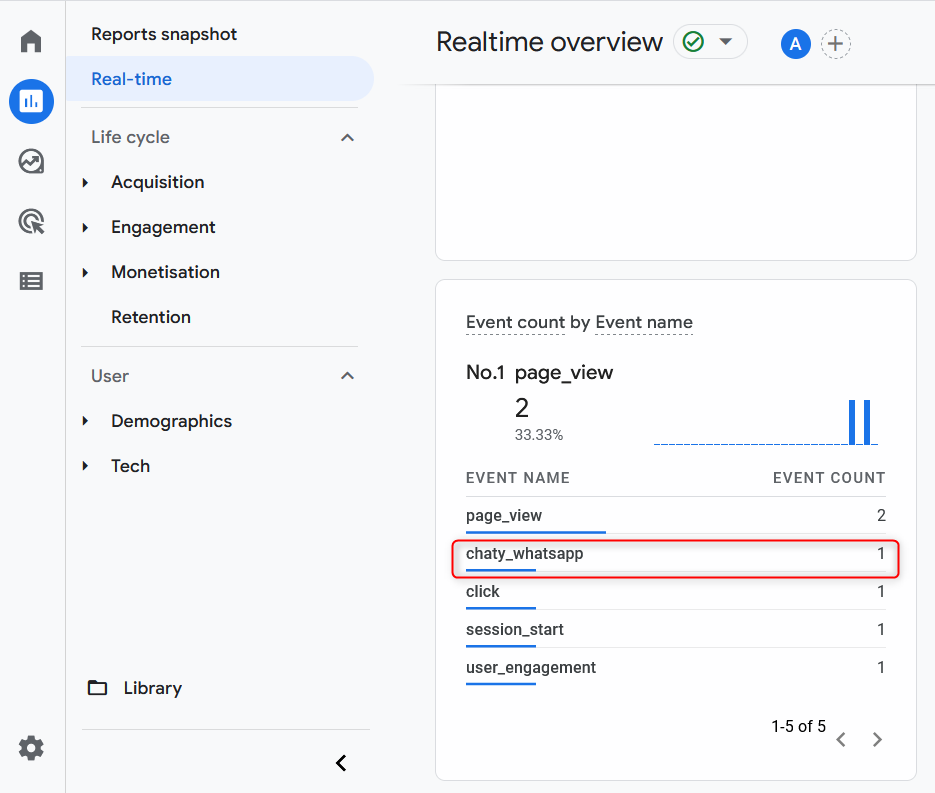This screenshot has height=793, width=935.
Task: Click the EVENT NAME column header
Action: click(x=518, y=478)
